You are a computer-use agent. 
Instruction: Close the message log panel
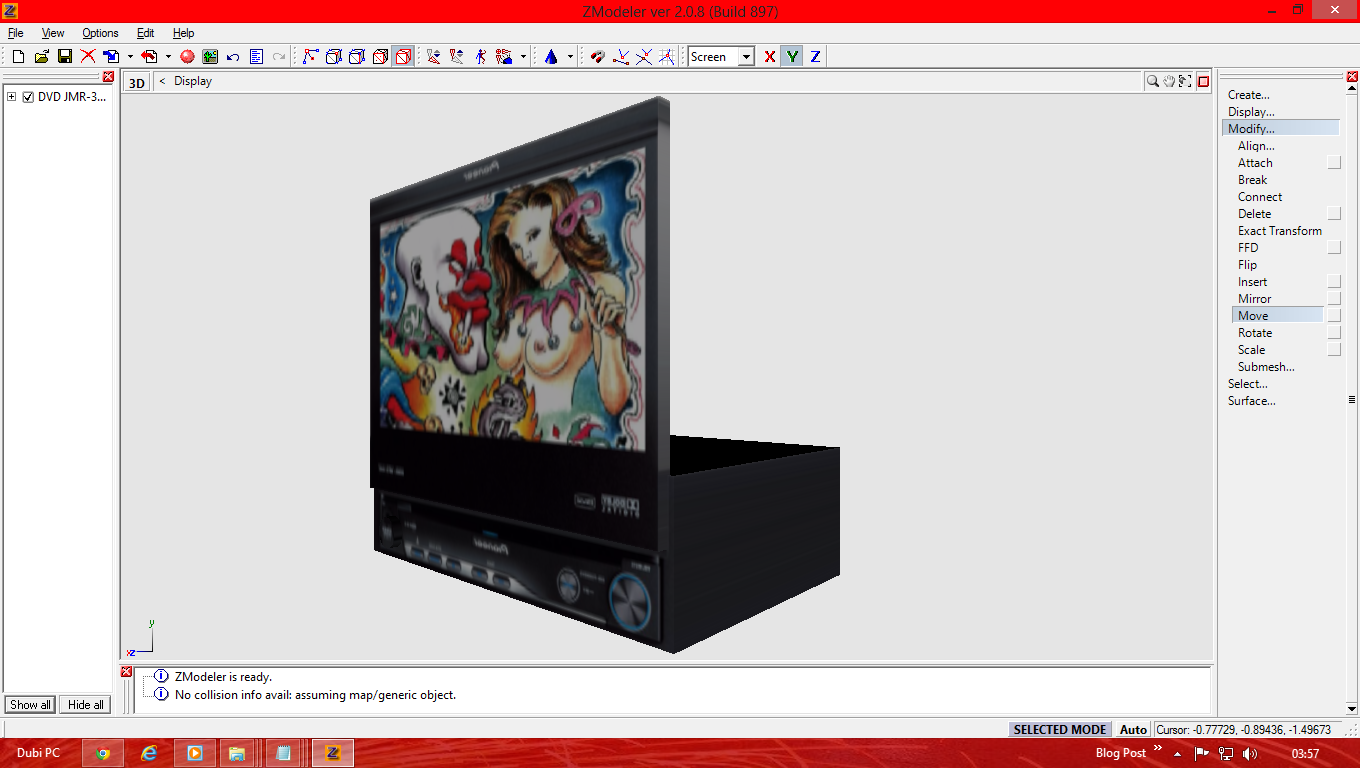(127, 671)
